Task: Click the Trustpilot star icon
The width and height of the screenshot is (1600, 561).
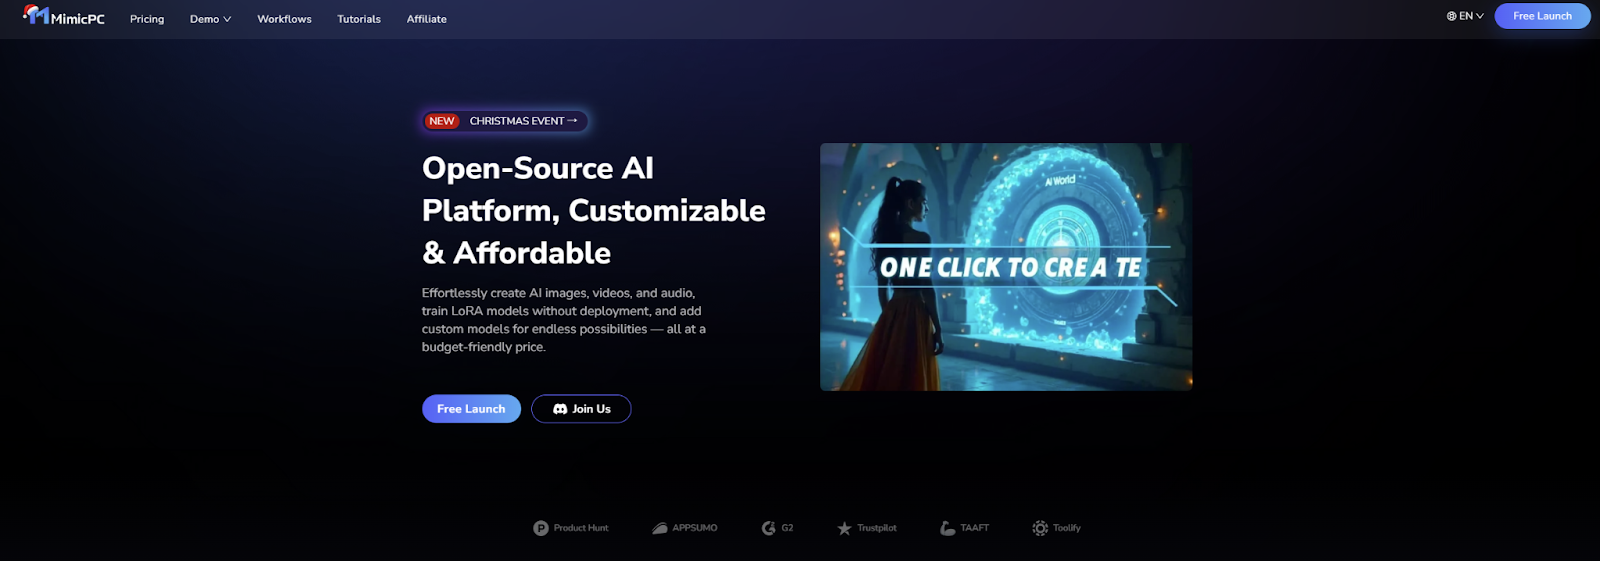Action: point(844,528)
